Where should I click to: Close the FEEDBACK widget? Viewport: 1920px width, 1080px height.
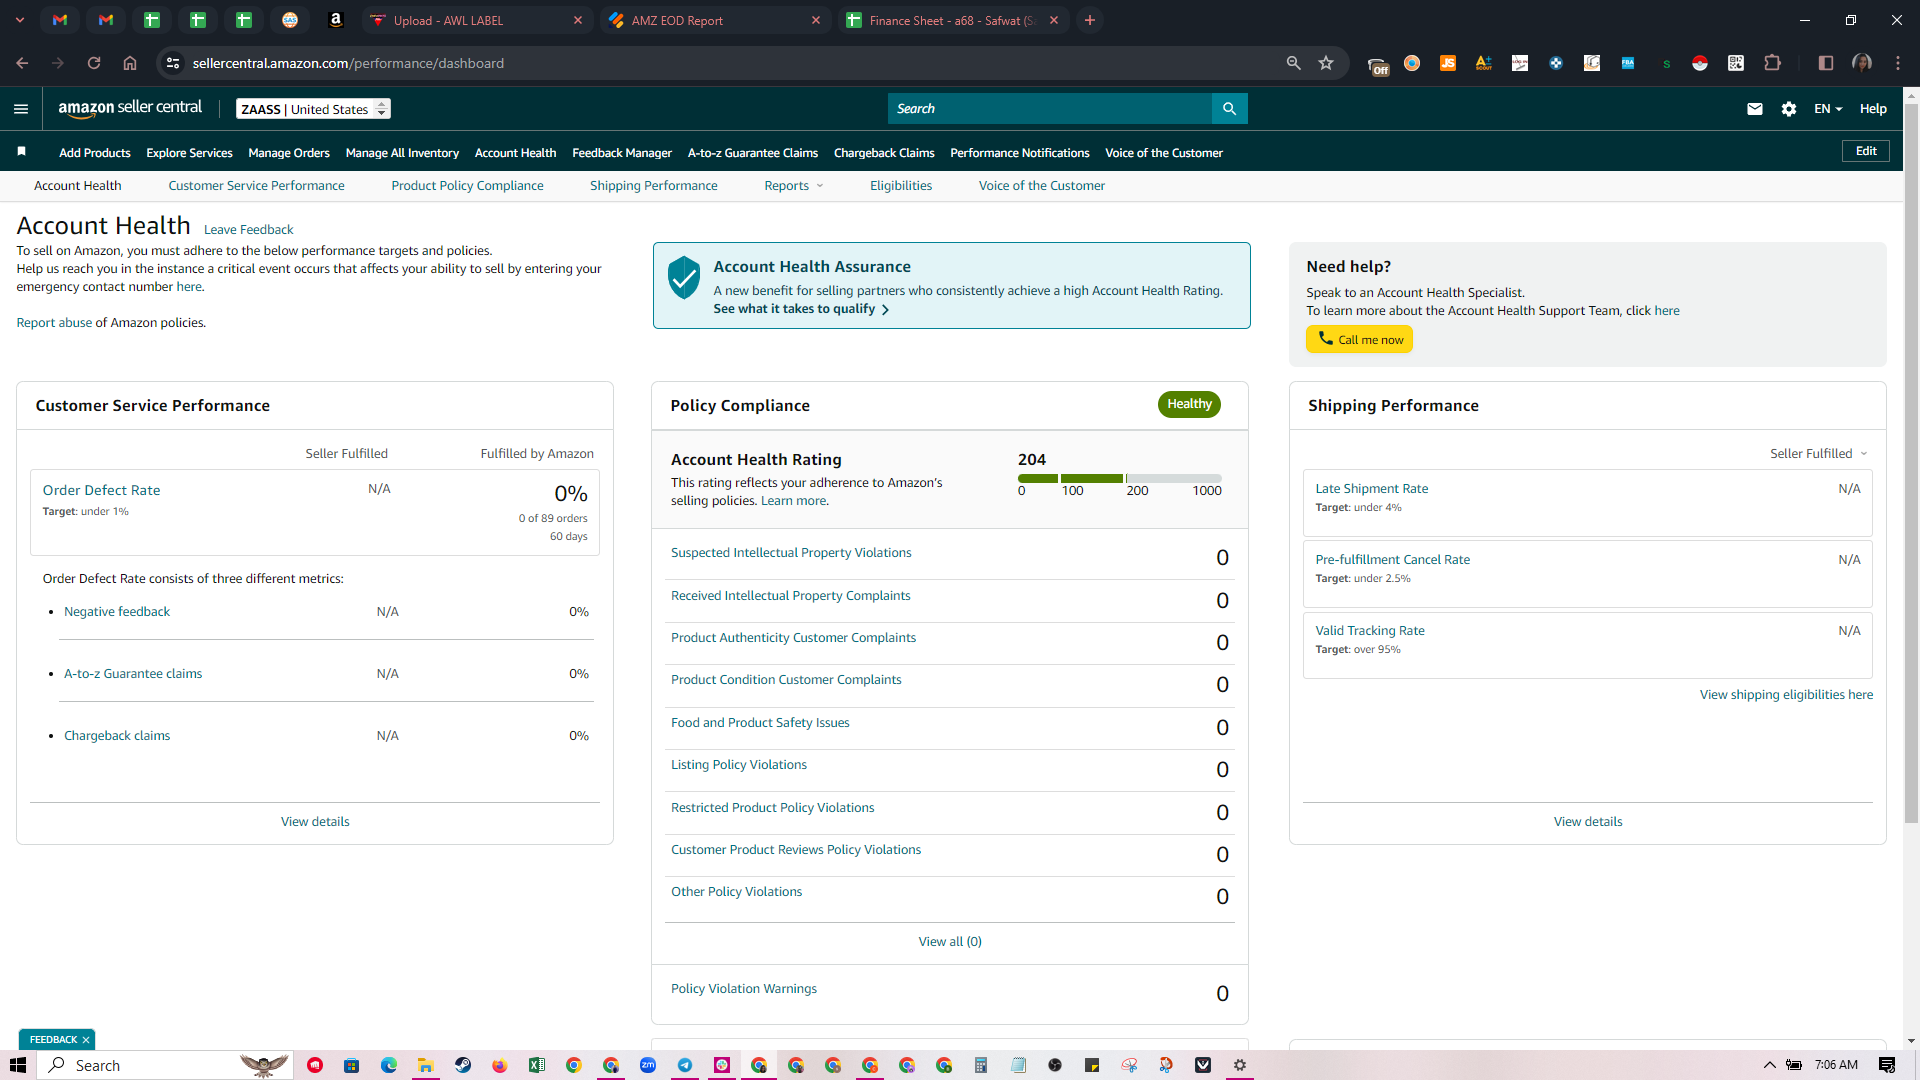(86, 1040)
